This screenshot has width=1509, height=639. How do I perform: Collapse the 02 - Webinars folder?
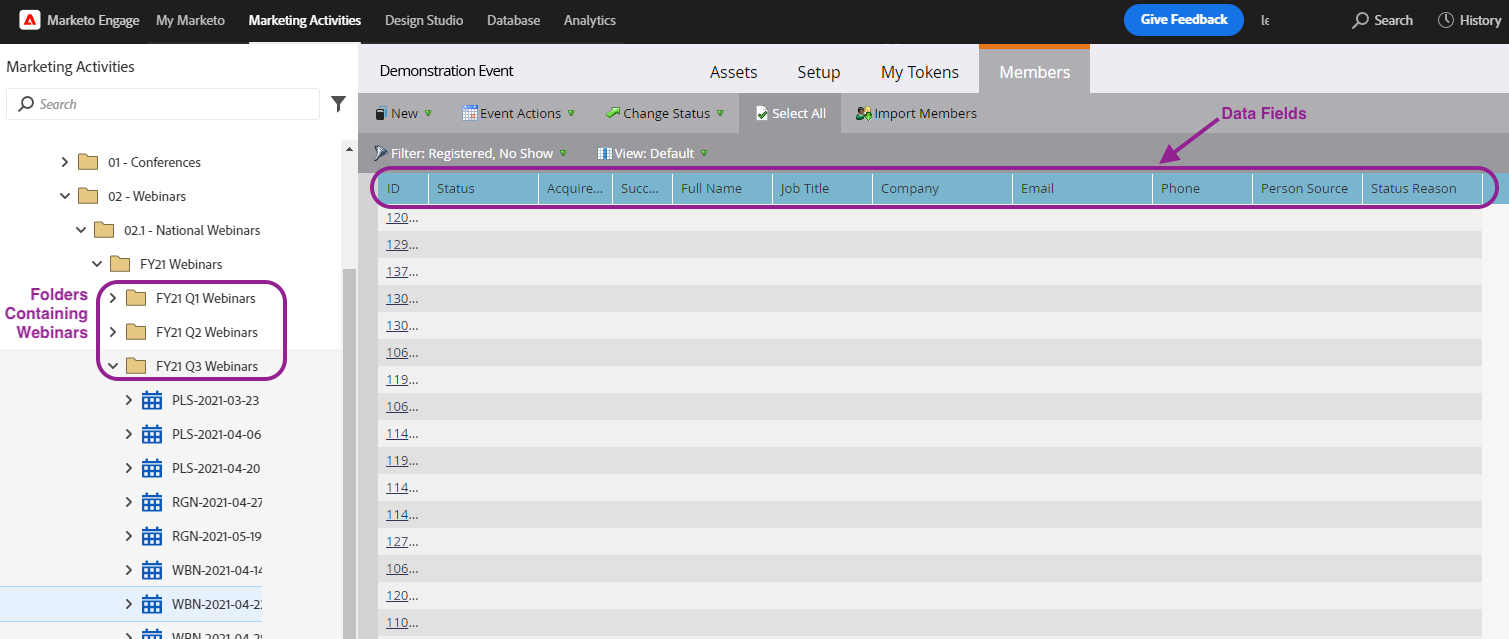click(65, 196)
